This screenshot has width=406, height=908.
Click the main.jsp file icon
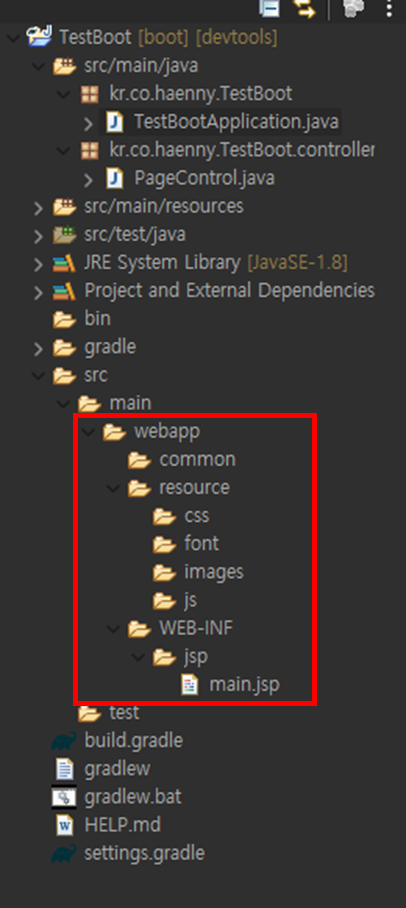point(189,685)
